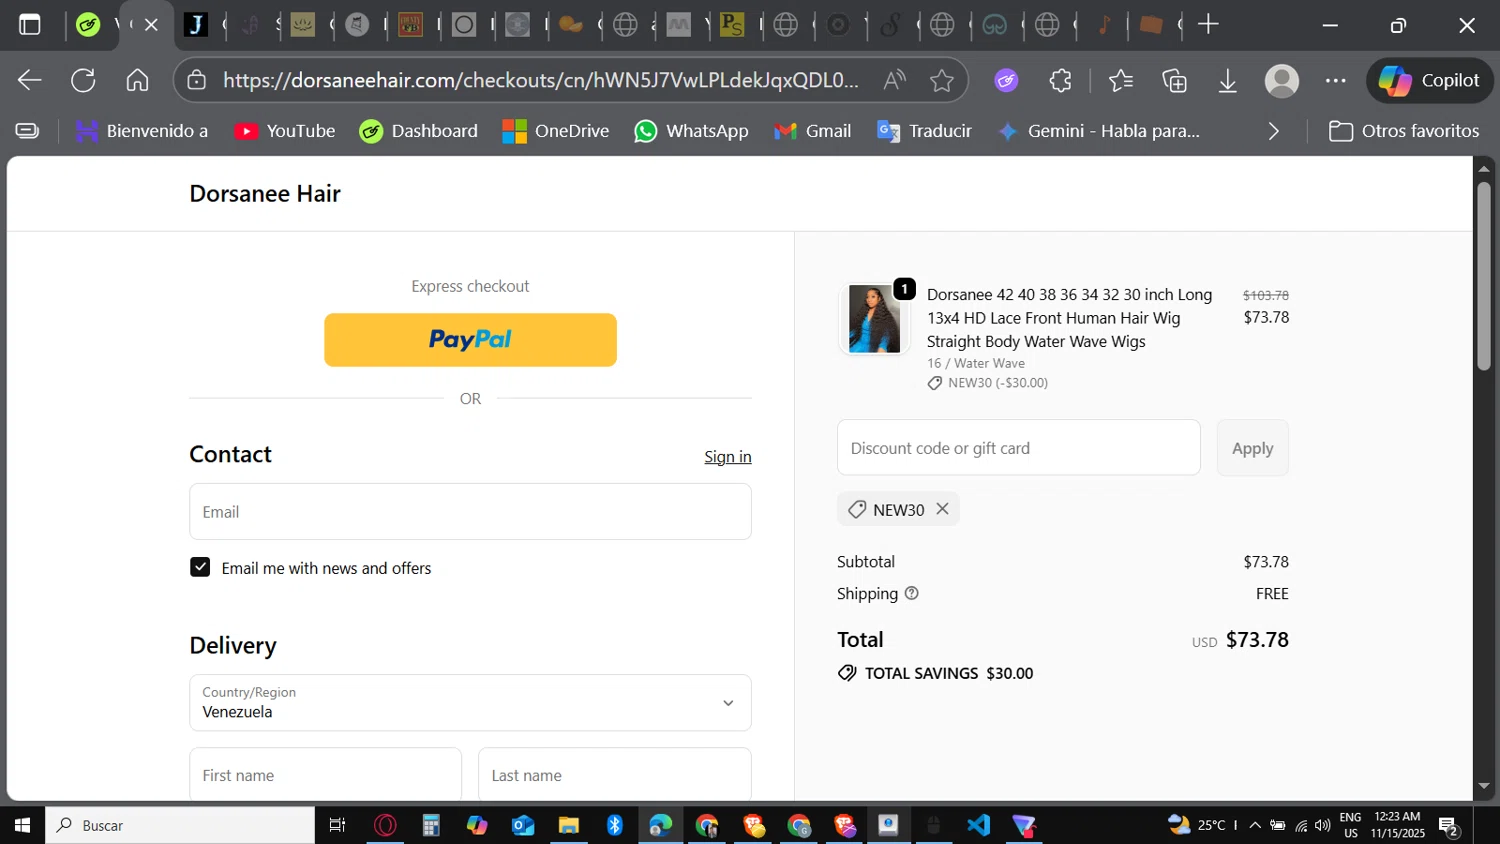Show more bookmarks chevron
The width and height of the screenshot is (1500, 844).
pos(1273,131)
